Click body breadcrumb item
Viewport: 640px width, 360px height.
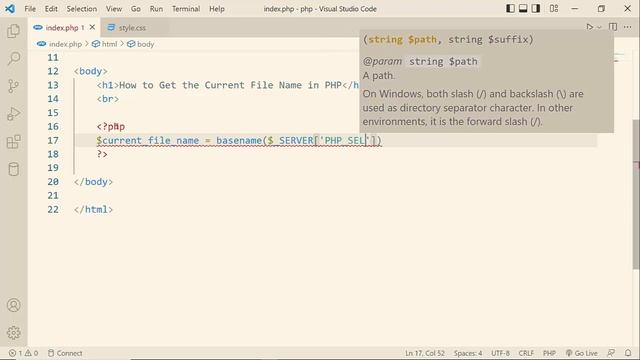tap(141, 44)
